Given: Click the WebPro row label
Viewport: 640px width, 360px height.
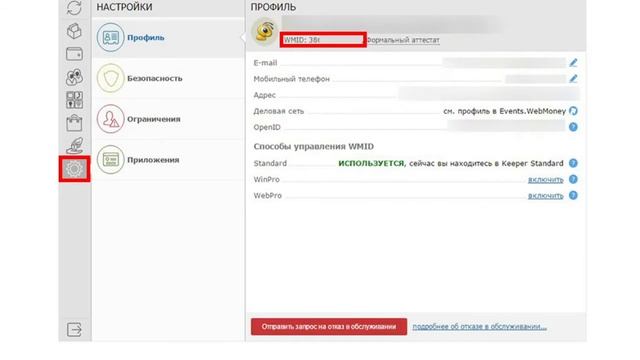Looking at the screenshot, I should [268, 196].
